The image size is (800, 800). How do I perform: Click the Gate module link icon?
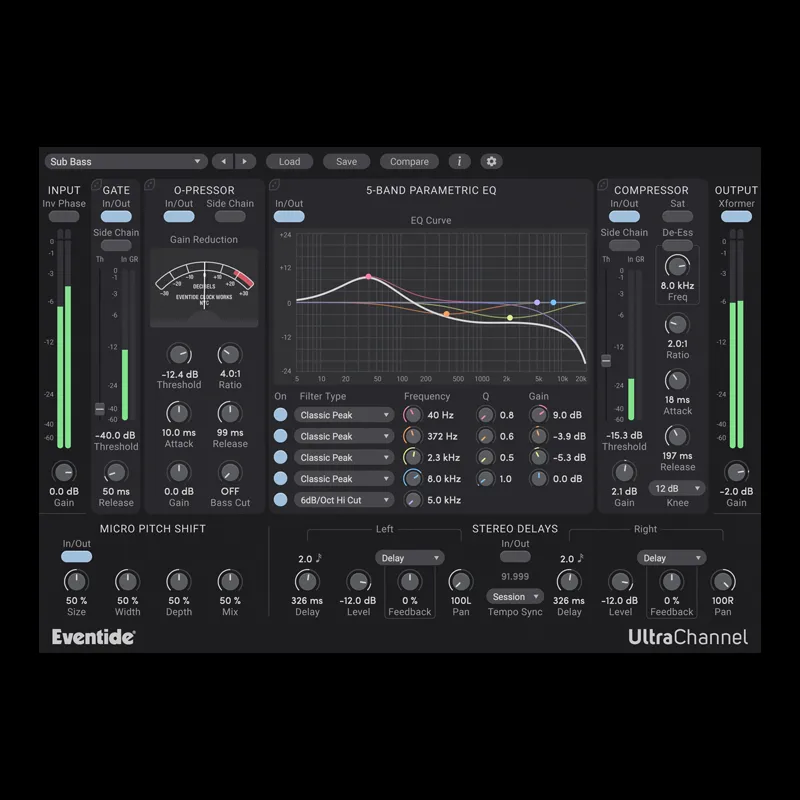click(96, 184)
